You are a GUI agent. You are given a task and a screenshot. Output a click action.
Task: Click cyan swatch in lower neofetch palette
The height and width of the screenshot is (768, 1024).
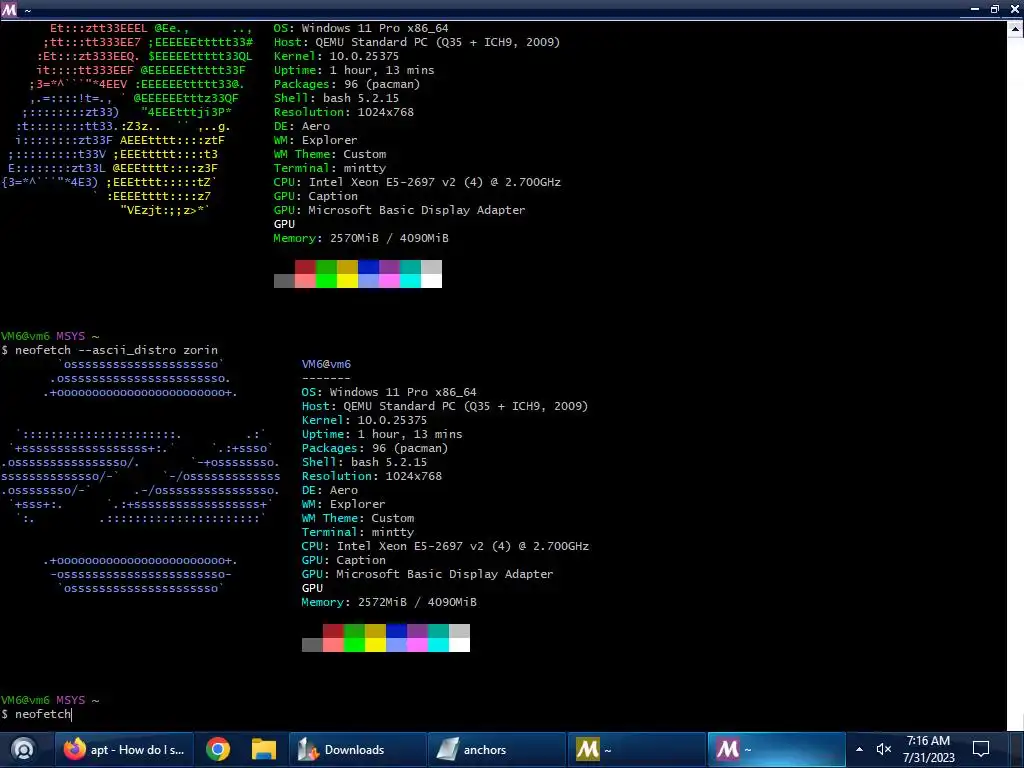click(x=438, y=645)
